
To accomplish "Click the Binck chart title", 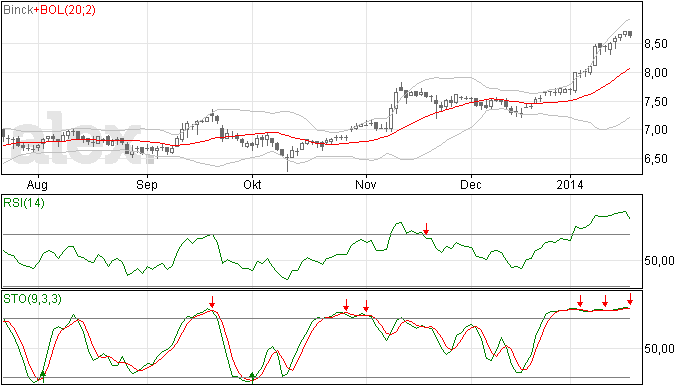I will pos(18,10).
